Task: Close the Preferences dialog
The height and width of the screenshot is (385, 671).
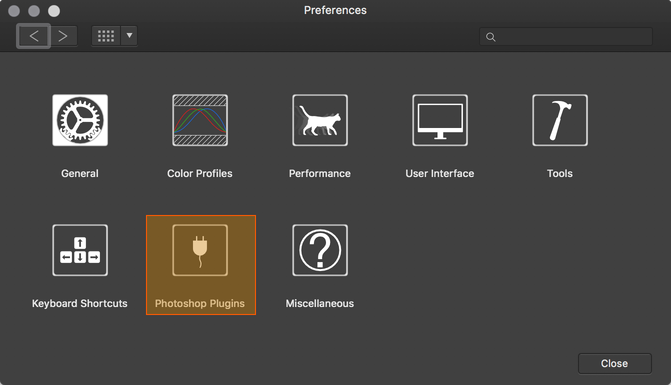Action: pos(615,364)
